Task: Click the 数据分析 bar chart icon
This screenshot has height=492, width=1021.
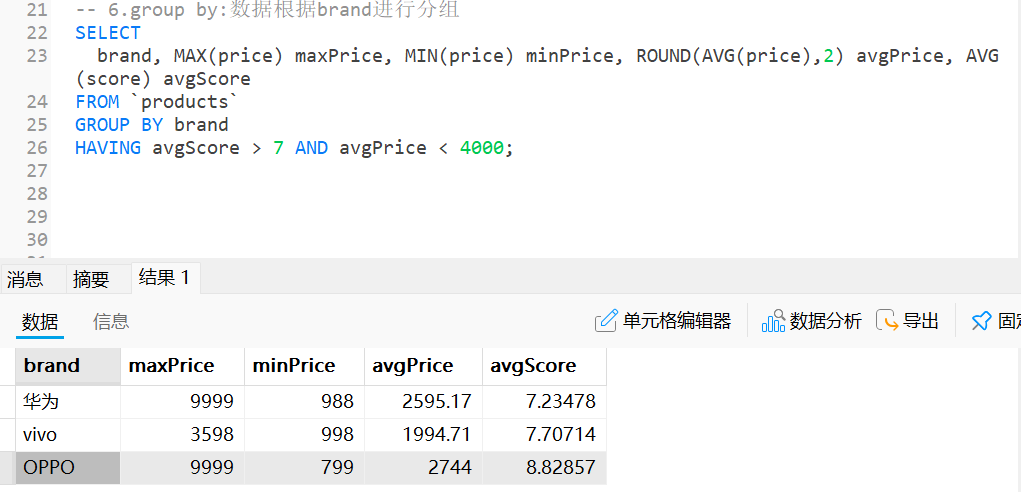Action: coord(773,321)
